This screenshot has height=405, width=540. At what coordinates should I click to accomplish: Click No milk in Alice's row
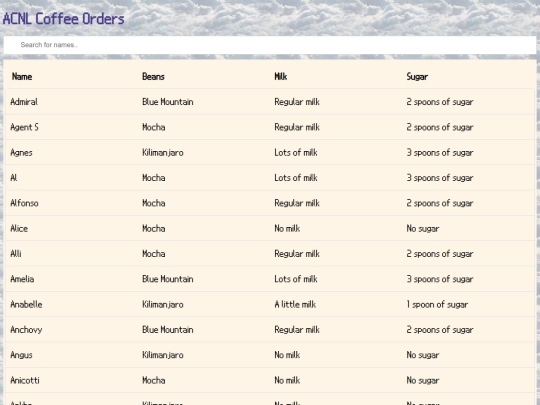pos(287,228)
